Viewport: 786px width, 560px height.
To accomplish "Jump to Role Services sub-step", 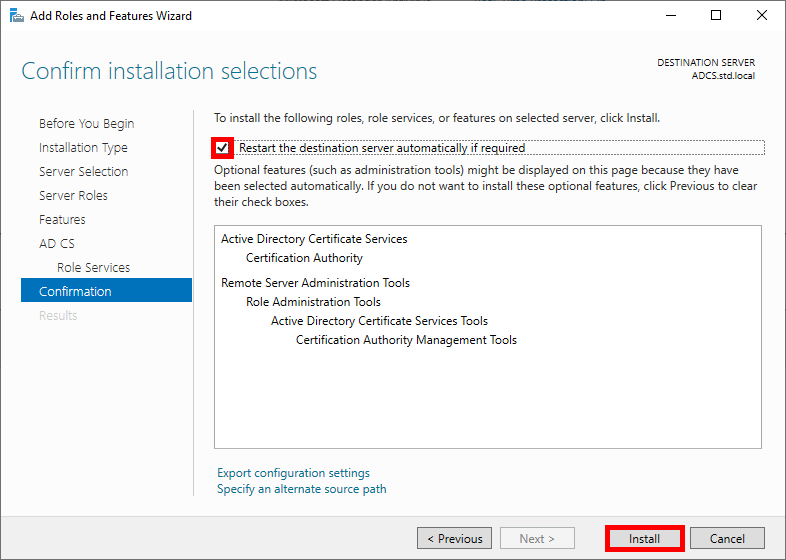I will (93, 268).
